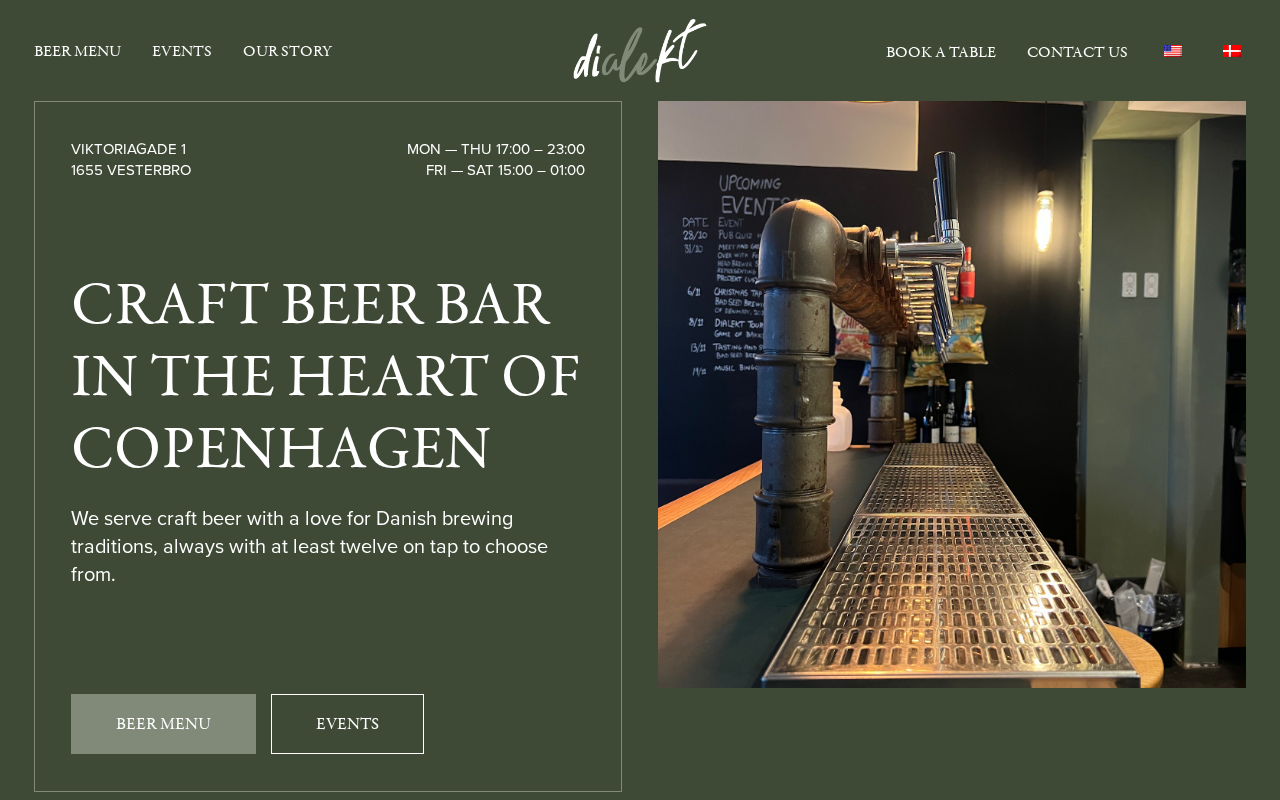The image size is (1280, 800).
Task: Click the dialekt logo in the header
Action: coord(640,51)
